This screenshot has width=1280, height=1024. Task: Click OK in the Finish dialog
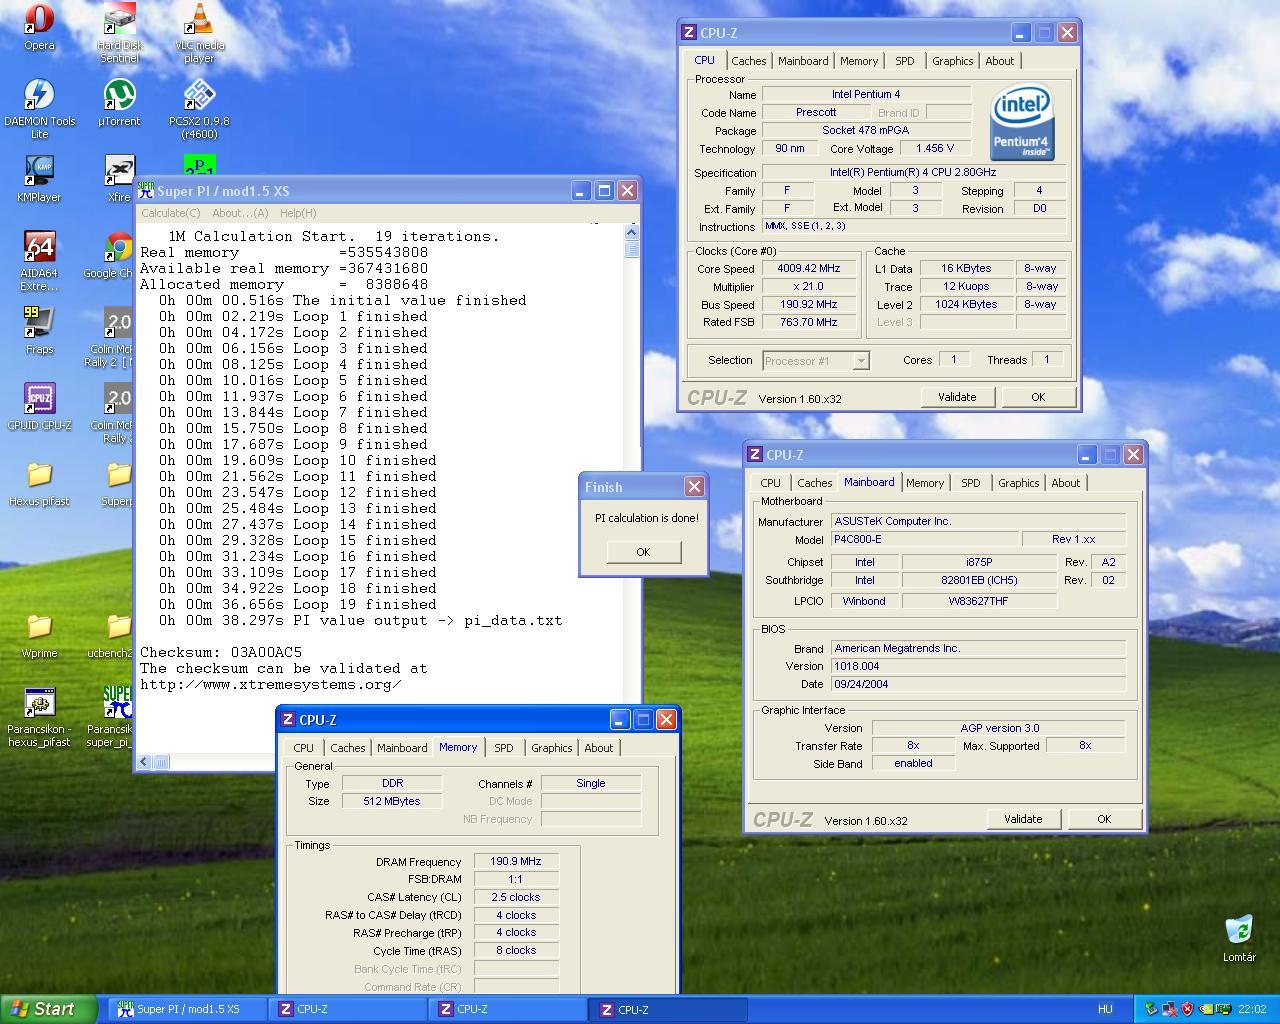point(643,552)
